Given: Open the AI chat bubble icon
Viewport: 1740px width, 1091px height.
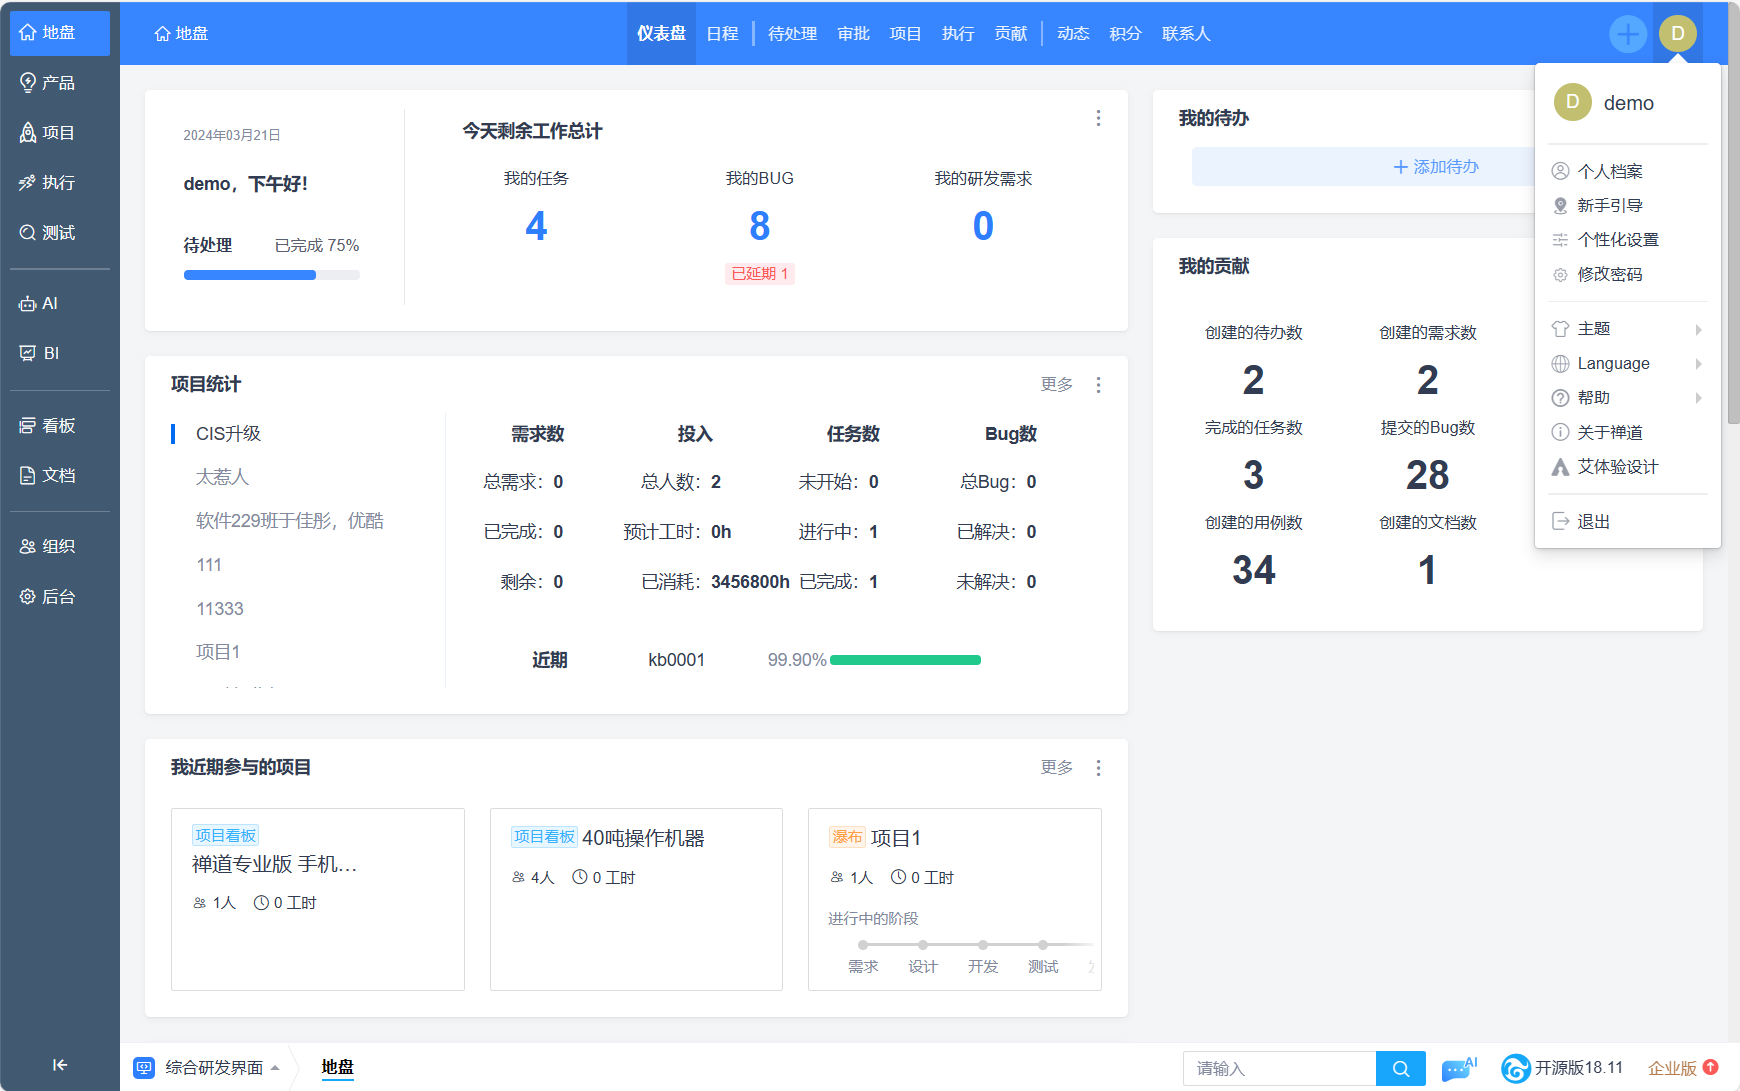Looking at the screenshot, I should 1458,1069.
